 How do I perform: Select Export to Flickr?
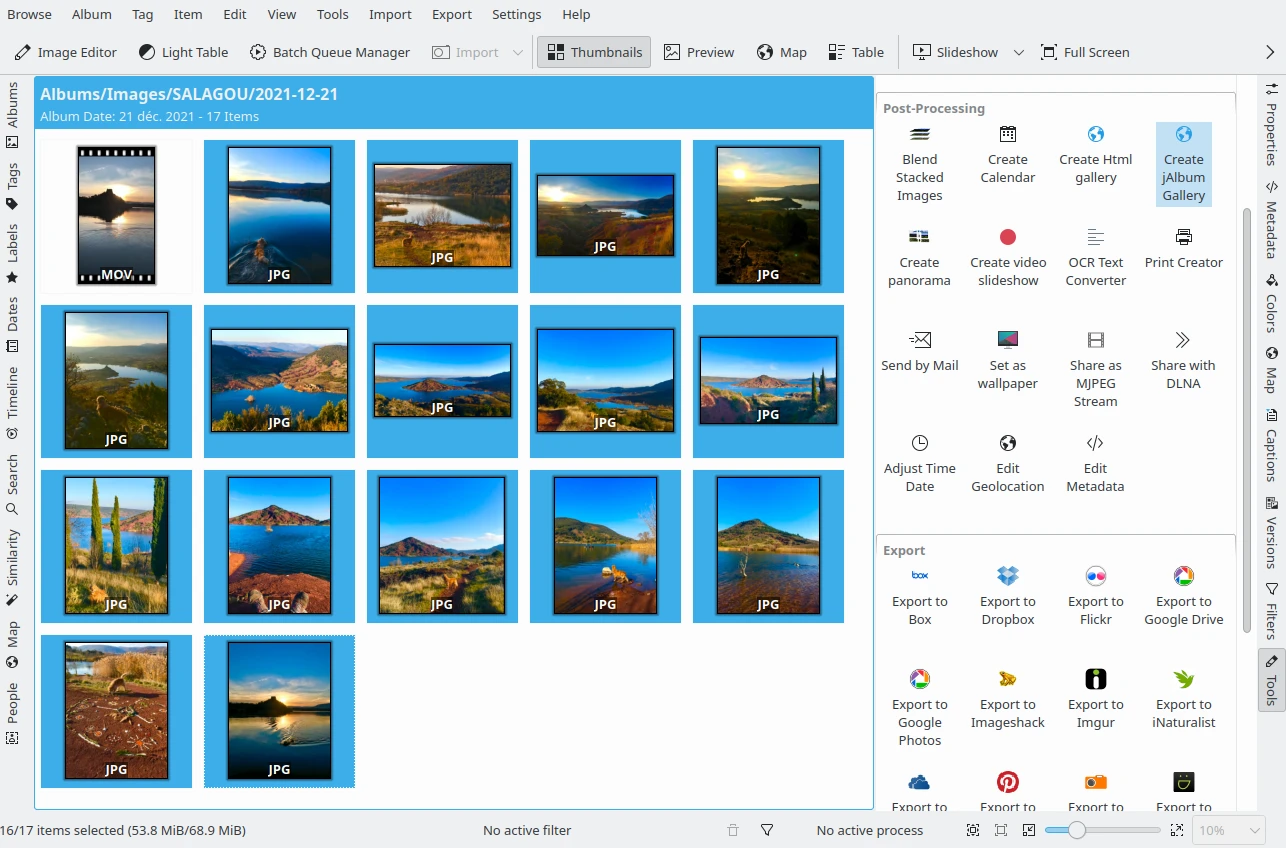click(x=1095, y=596)
